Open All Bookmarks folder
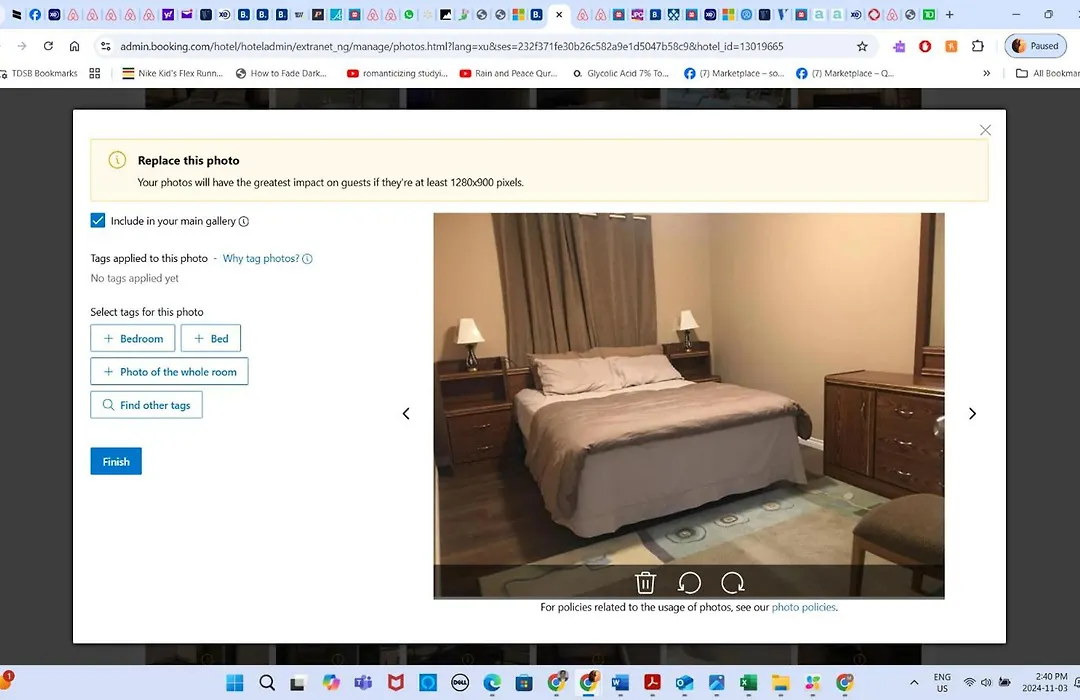 coord(1048,73)
